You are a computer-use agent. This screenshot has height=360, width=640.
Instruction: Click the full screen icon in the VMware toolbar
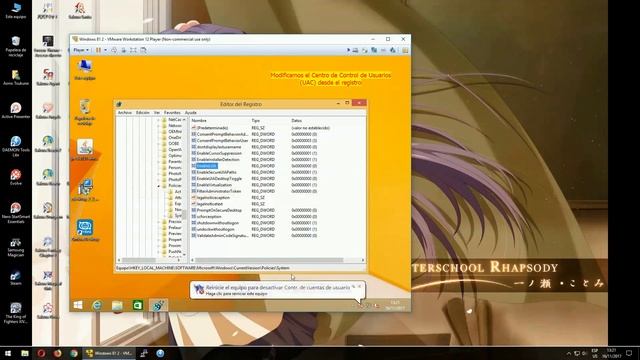[x=133, y=50]
